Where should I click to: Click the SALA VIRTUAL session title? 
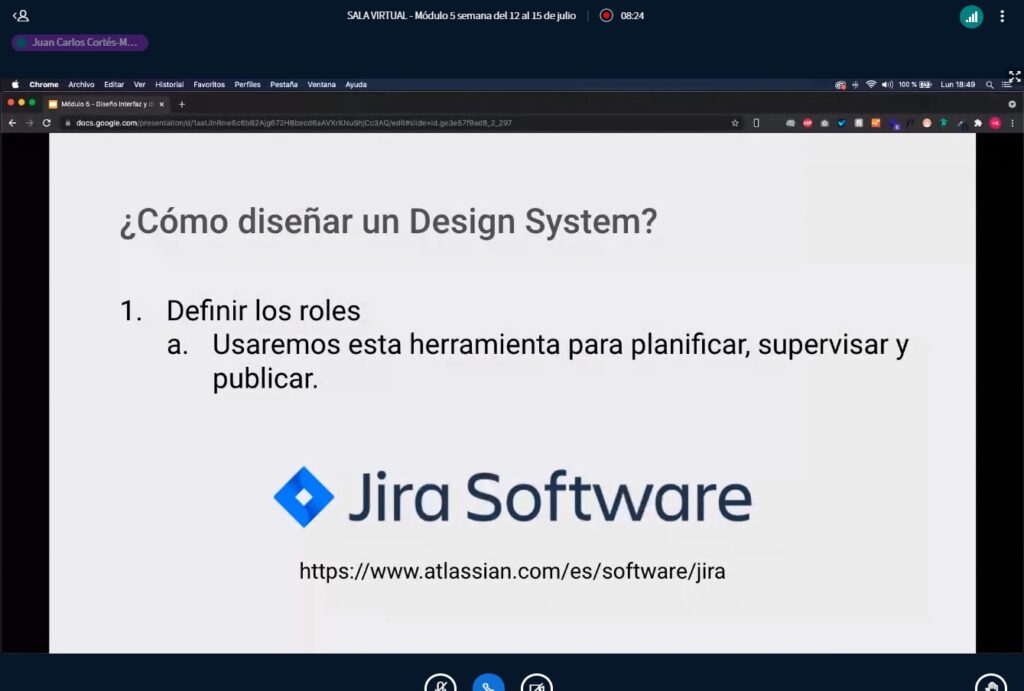click(x=461, y=16)
